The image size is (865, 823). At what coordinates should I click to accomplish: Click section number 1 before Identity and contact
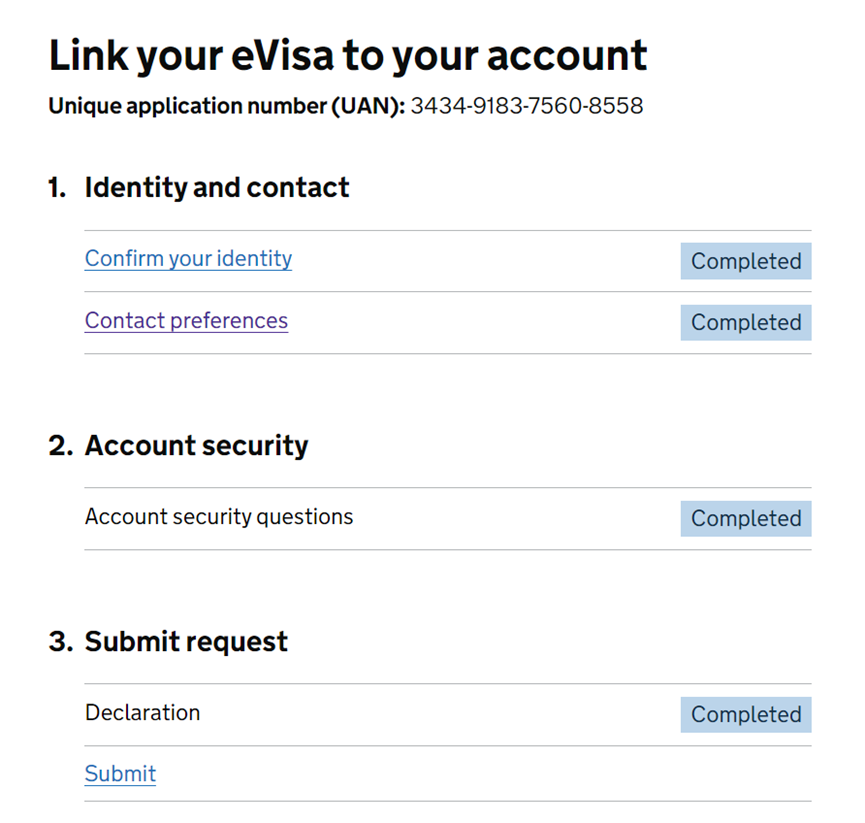[x=57, y=188]
